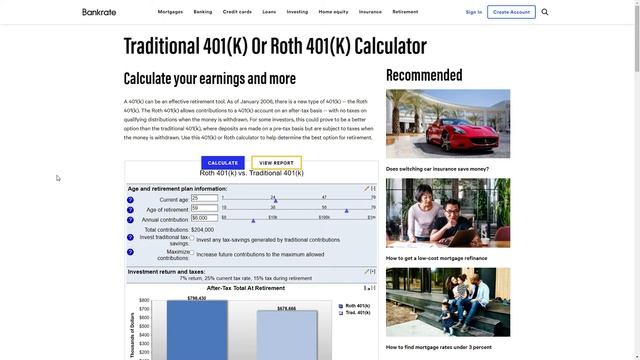Click chart type icon beside After-Tax chart
640x360 pixels.
[367, 288]
